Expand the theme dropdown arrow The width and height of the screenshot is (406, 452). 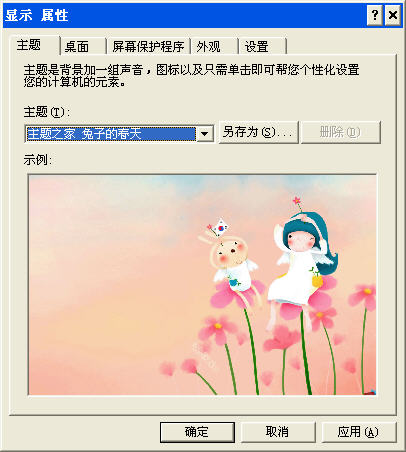[205, 134]
